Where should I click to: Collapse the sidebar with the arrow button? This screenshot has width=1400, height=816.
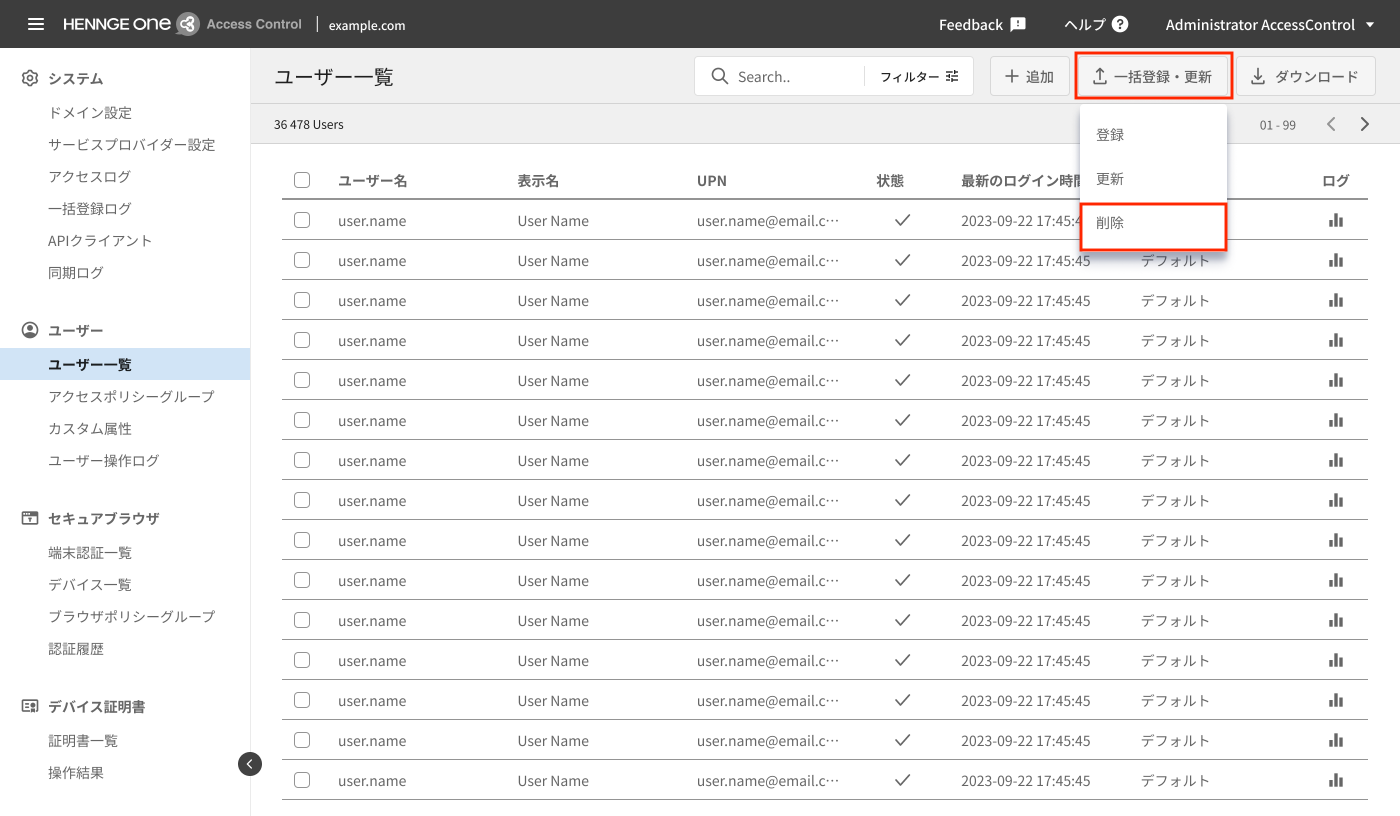pos(250,764)
